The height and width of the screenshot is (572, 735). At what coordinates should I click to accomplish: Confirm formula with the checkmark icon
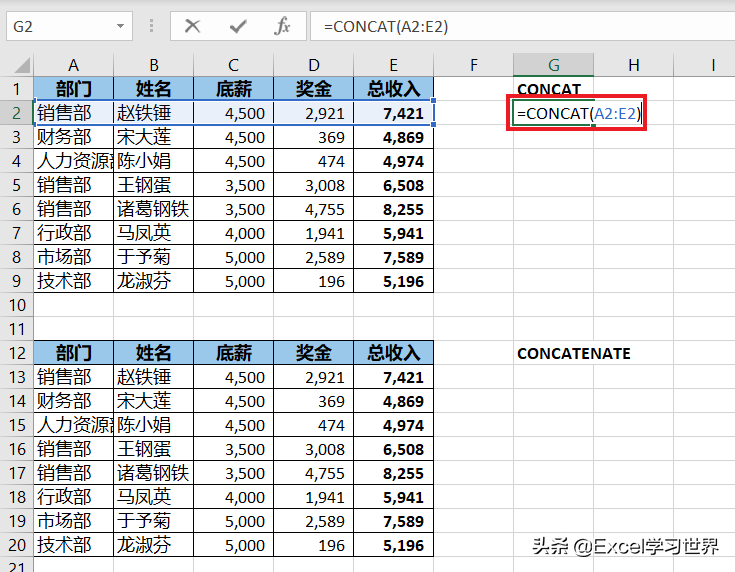pyautogui.click(x=238, y=26)
